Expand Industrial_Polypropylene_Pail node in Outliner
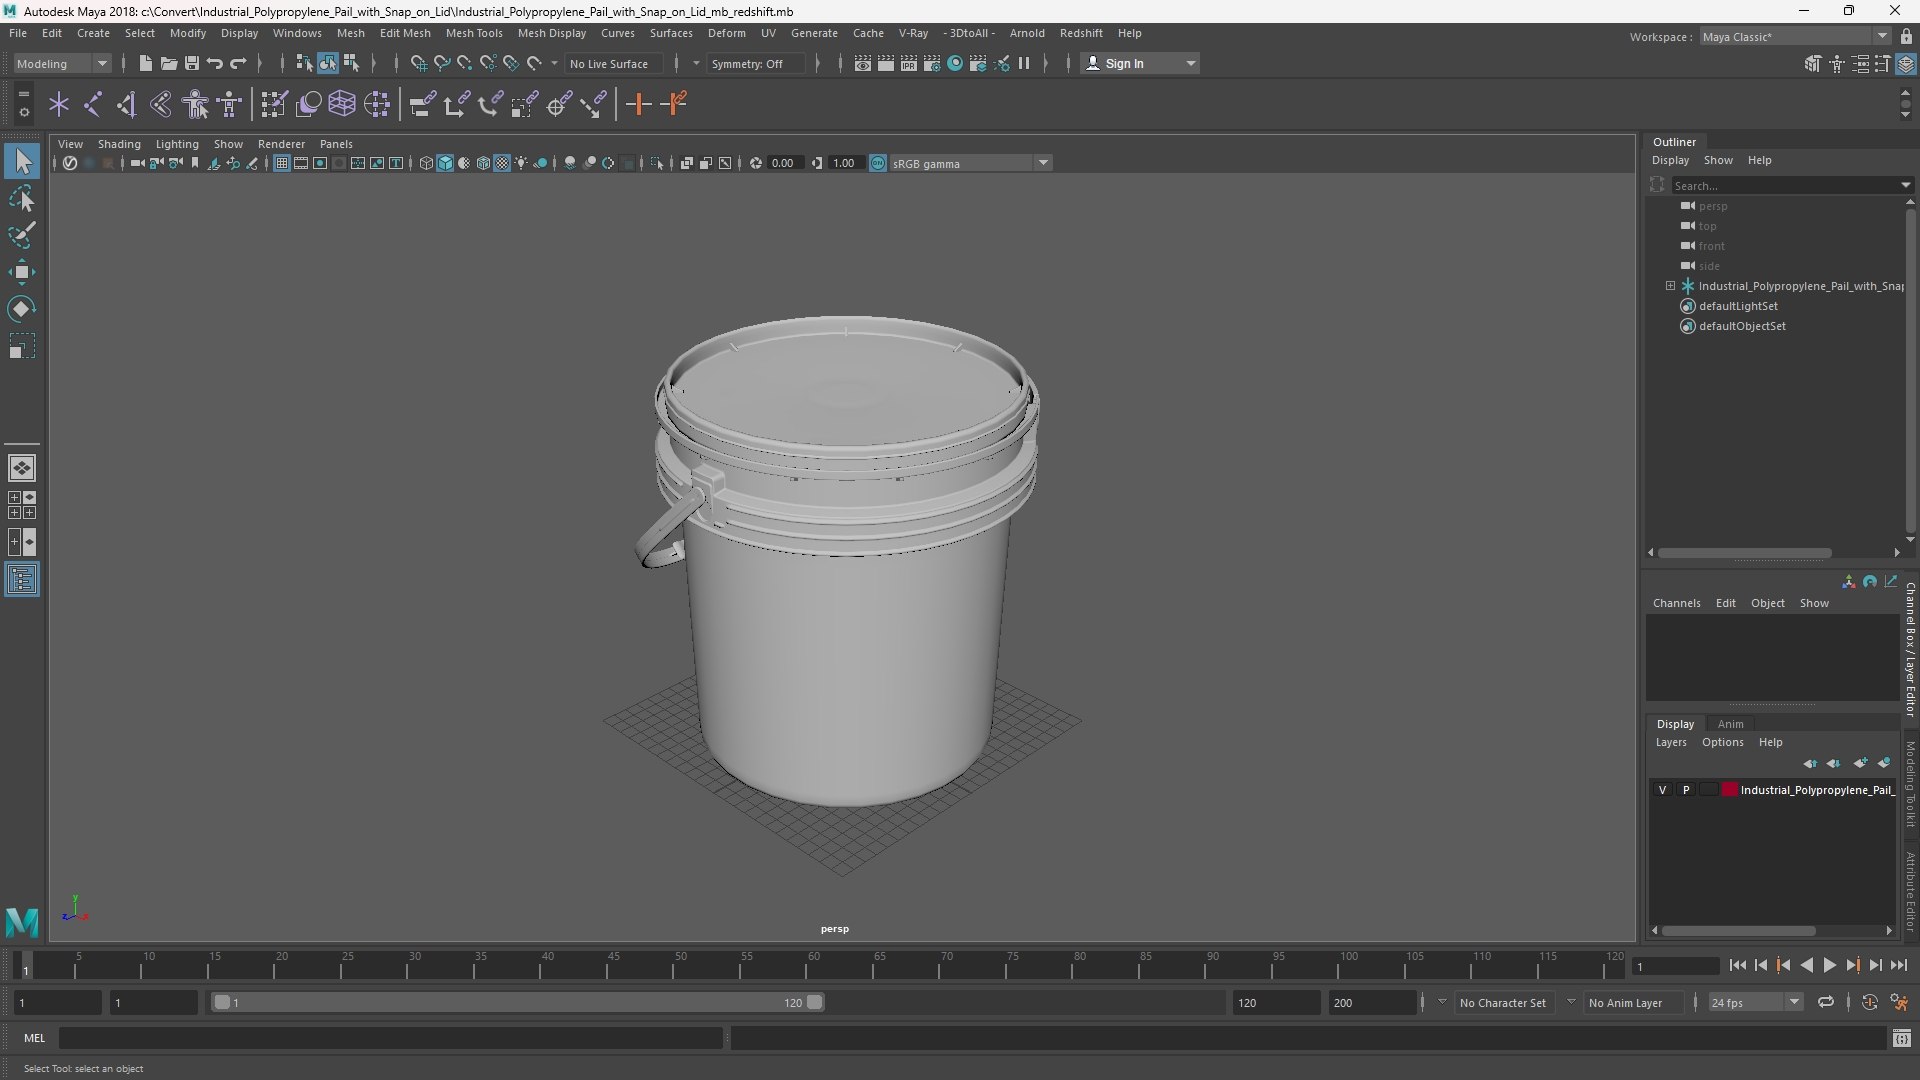The image size is (1920, 1080). [1670, 286]
